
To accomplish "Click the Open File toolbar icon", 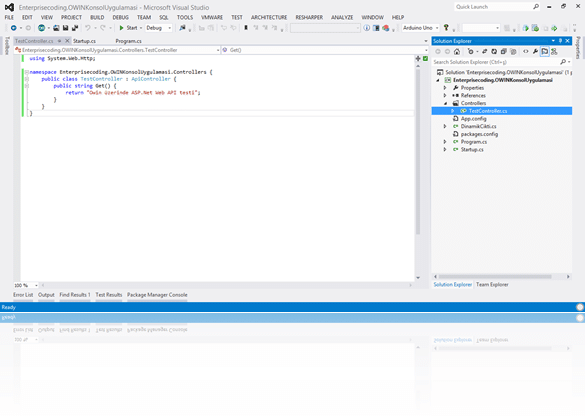I will click(56, 28).
